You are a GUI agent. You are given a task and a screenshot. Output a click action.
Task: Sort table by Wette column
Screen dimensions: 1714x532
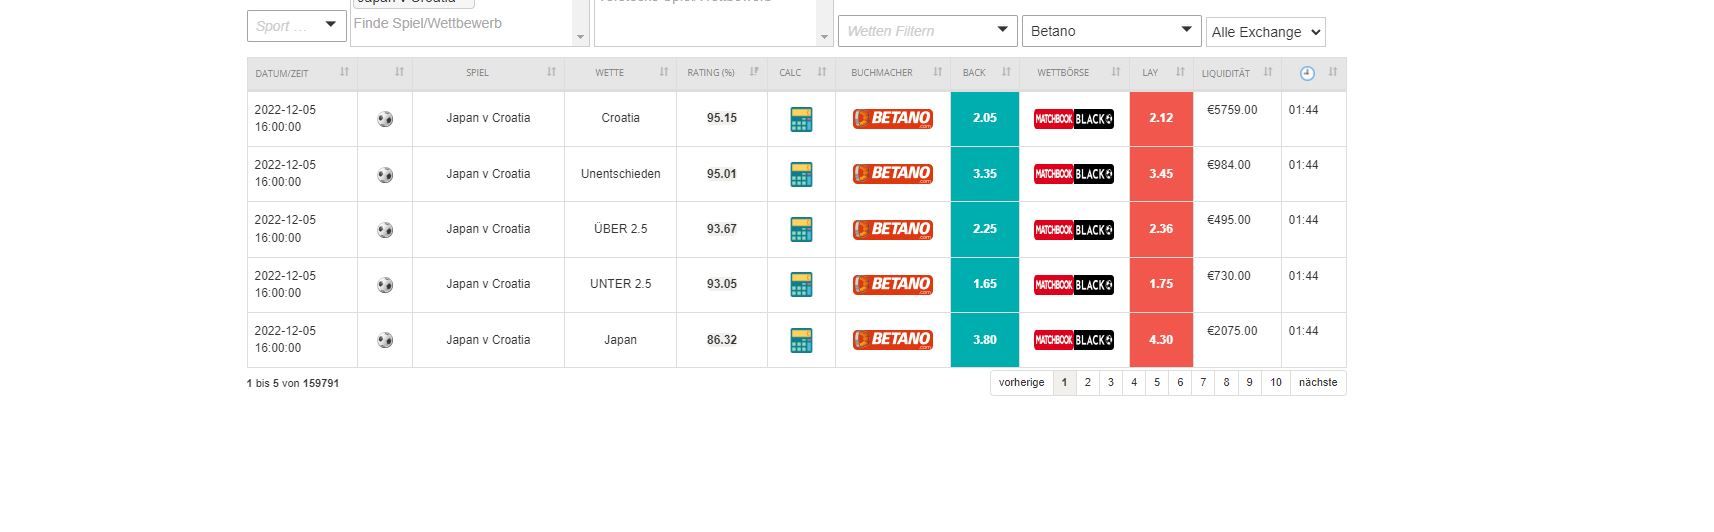[620, 73]
